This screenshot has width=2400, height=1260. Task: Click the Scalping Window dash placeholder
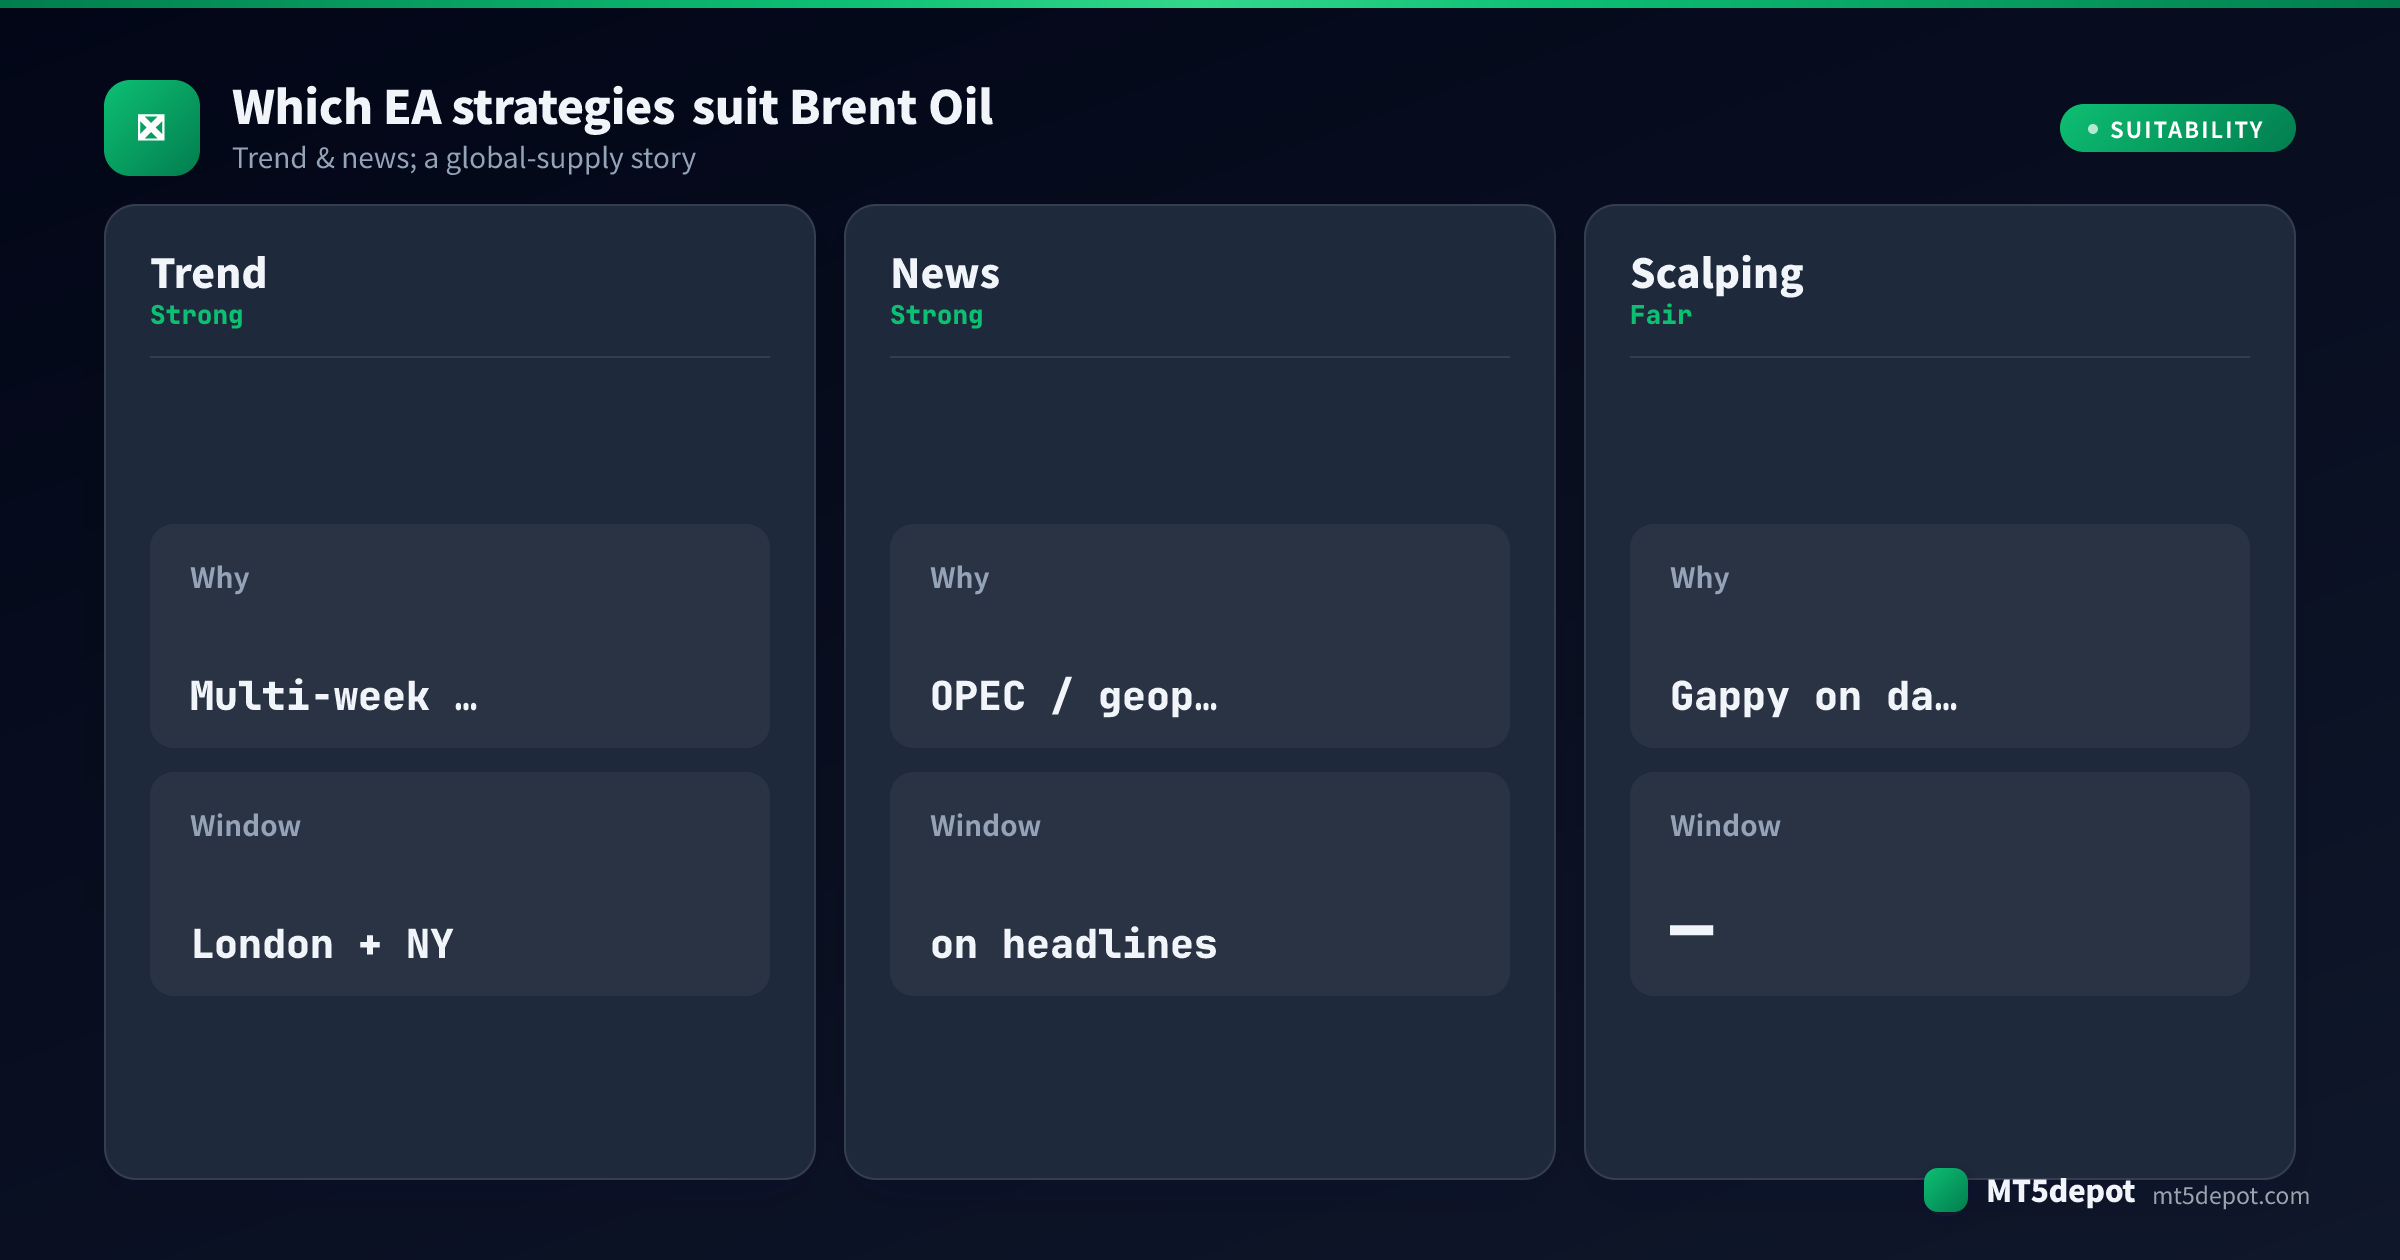tap(1692, 930)
